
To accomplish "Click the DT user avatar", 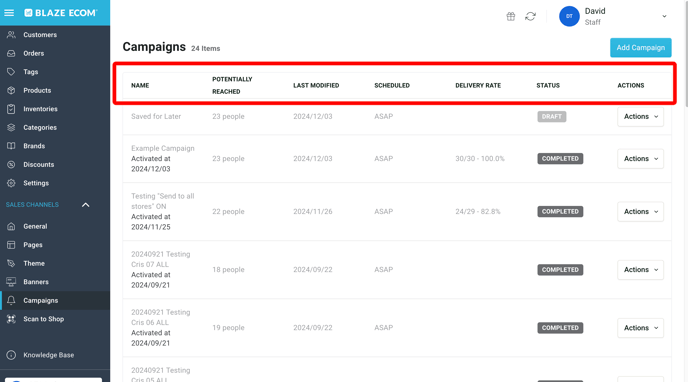I will coord(569,16).
